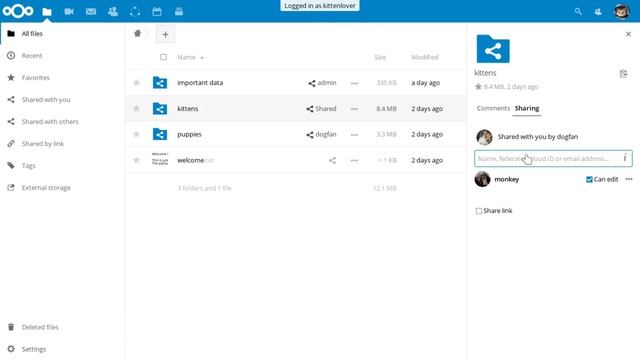The image size is (640, 360).
Task: Sort file list by Modified column
Action: pyautogui.click(x=425, y=57)
